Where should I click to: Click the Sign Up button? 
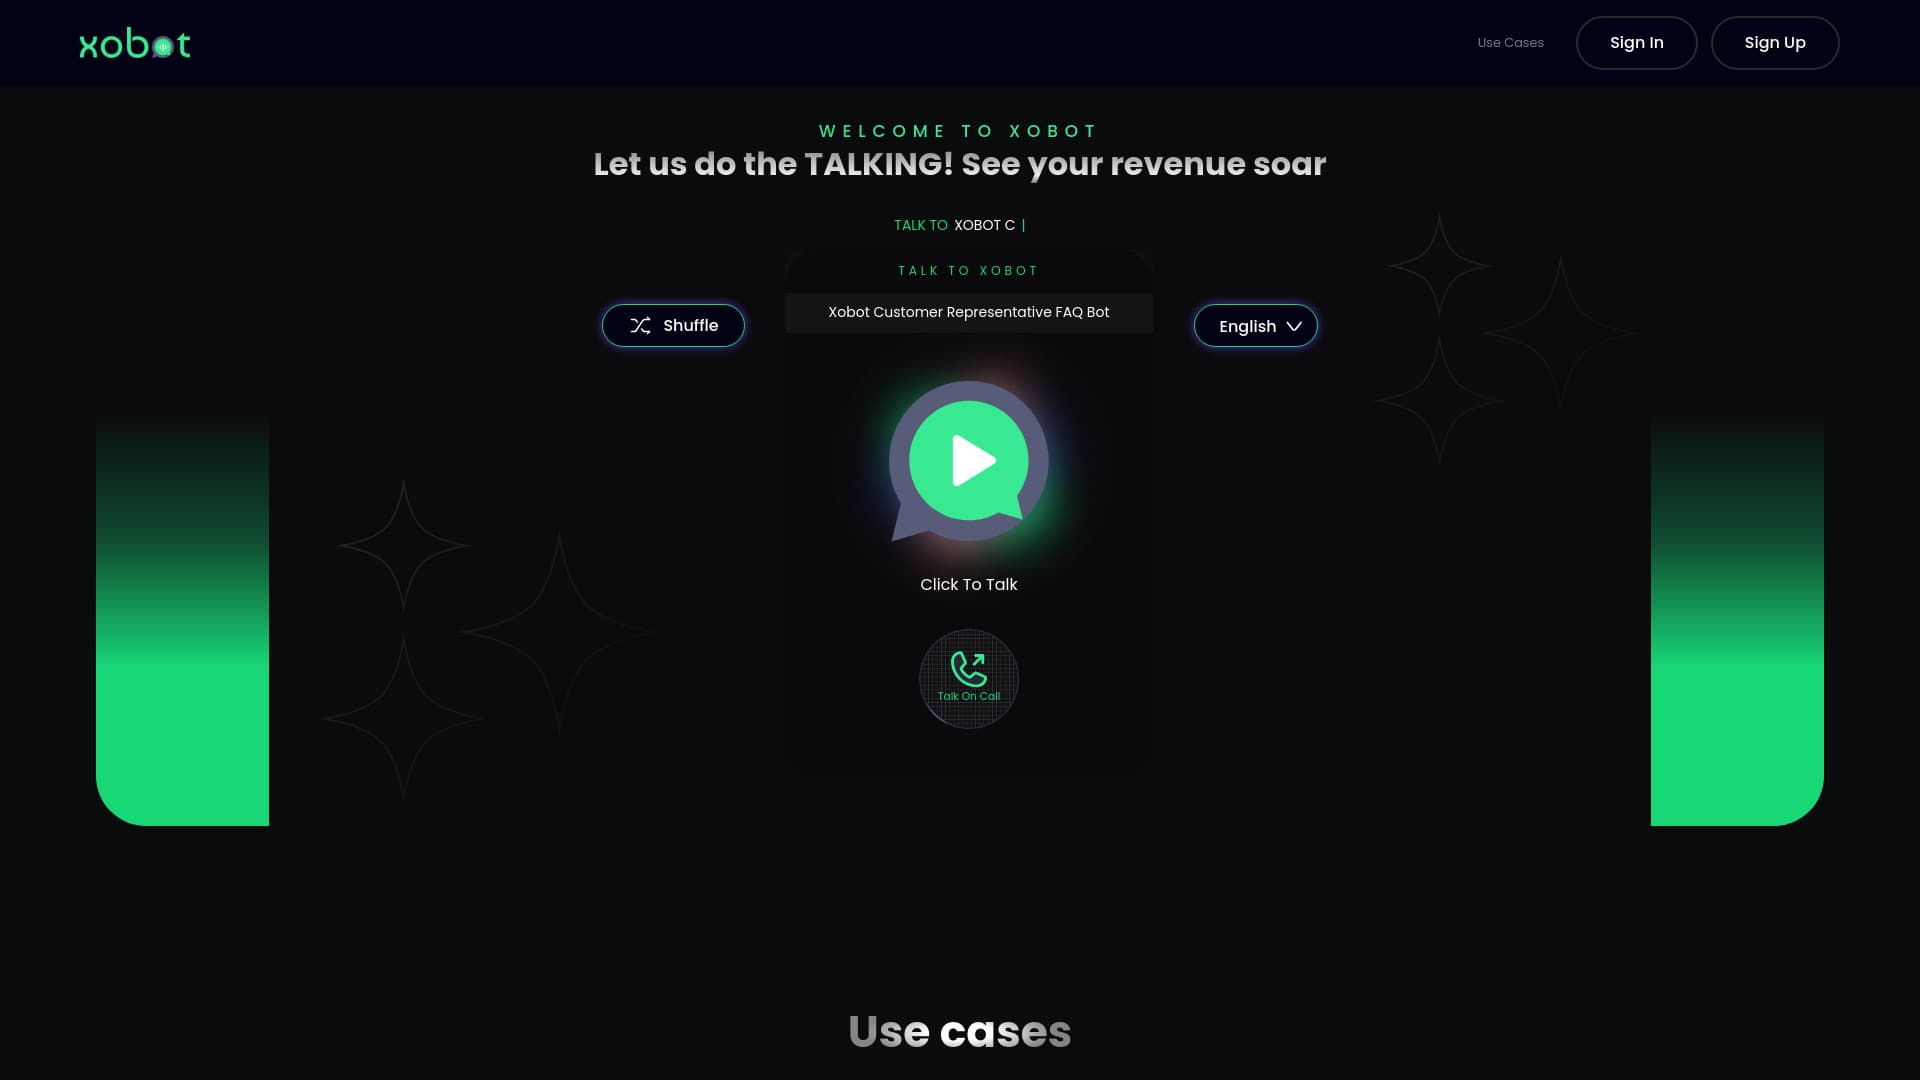click(1774, 43)
